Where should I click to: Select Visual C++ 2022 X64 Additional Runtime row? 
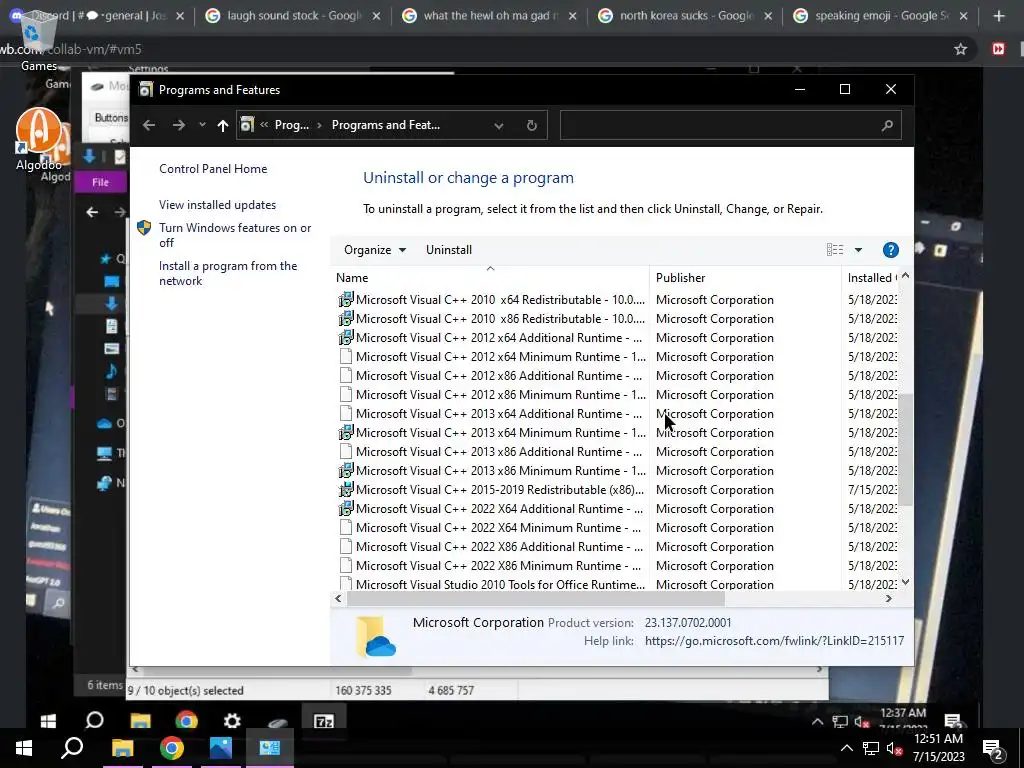[616, 508]
